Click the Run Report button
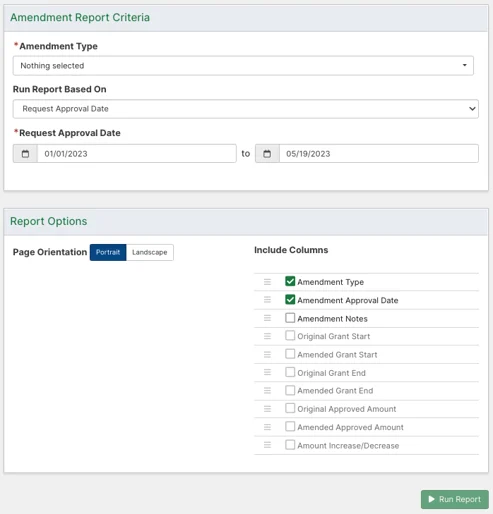The height and width of the screenshot is (514, 493). (x=455, y=499)
